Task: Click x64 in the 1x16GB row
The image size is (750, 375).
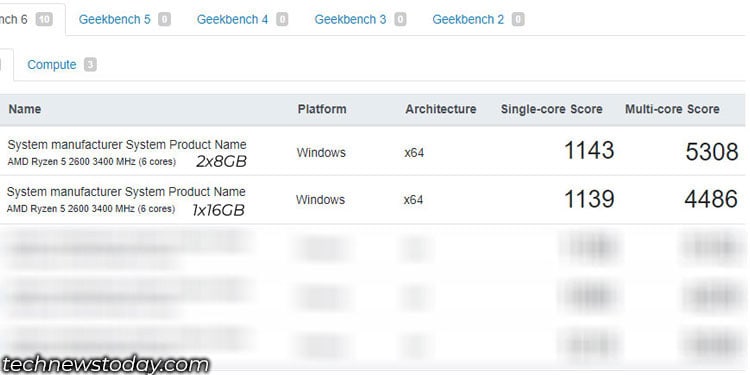Action: pos(414,200)
